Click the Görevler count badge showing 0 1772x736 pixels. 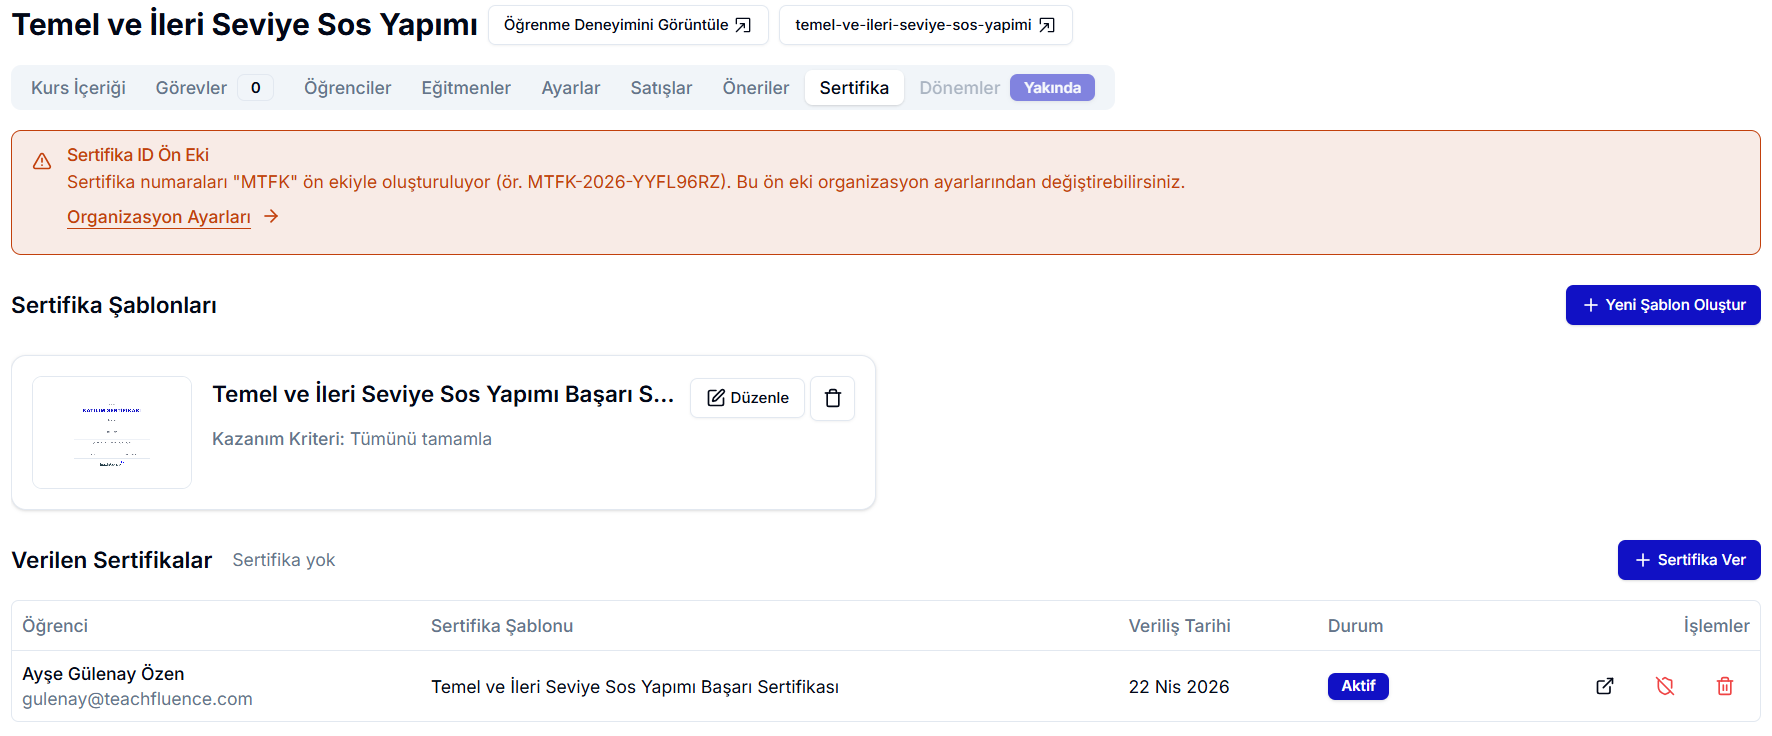point(256,88)
